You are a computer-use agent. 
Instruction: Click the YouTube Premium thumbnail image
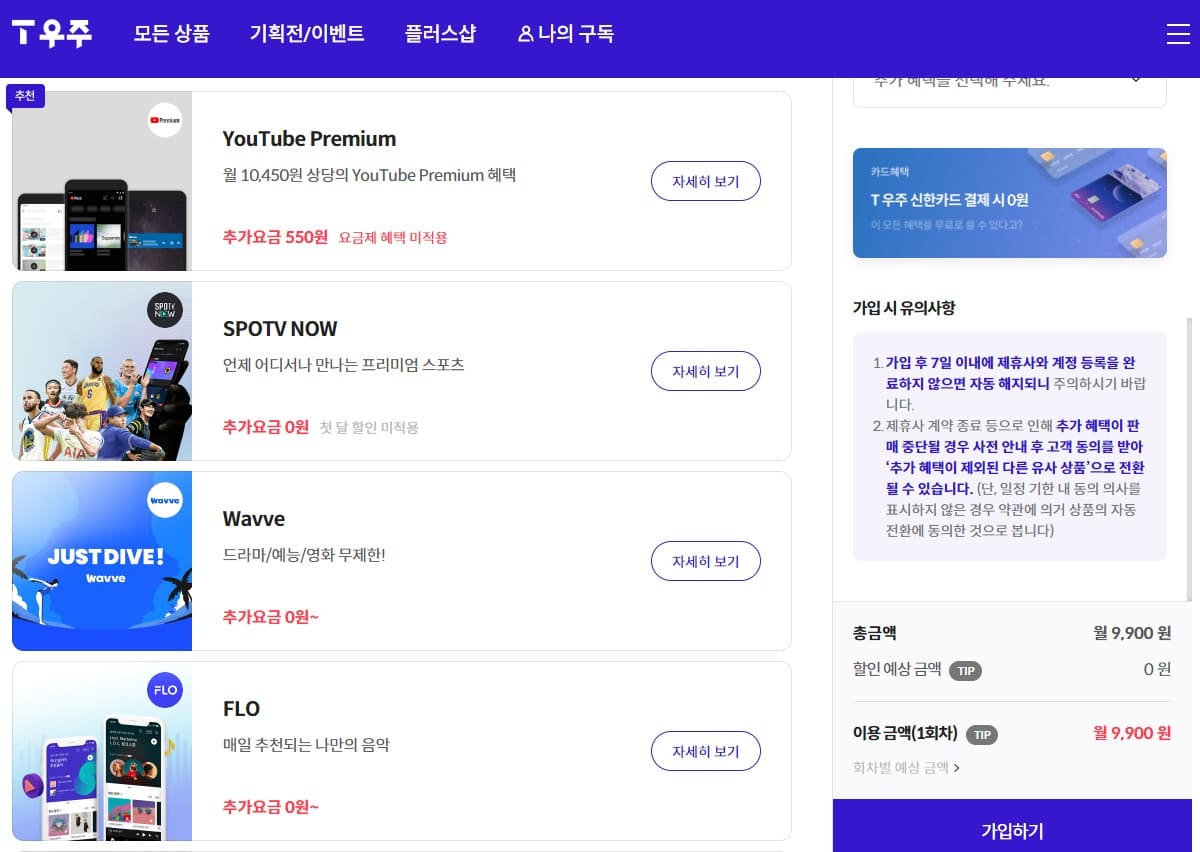[102, 181]
